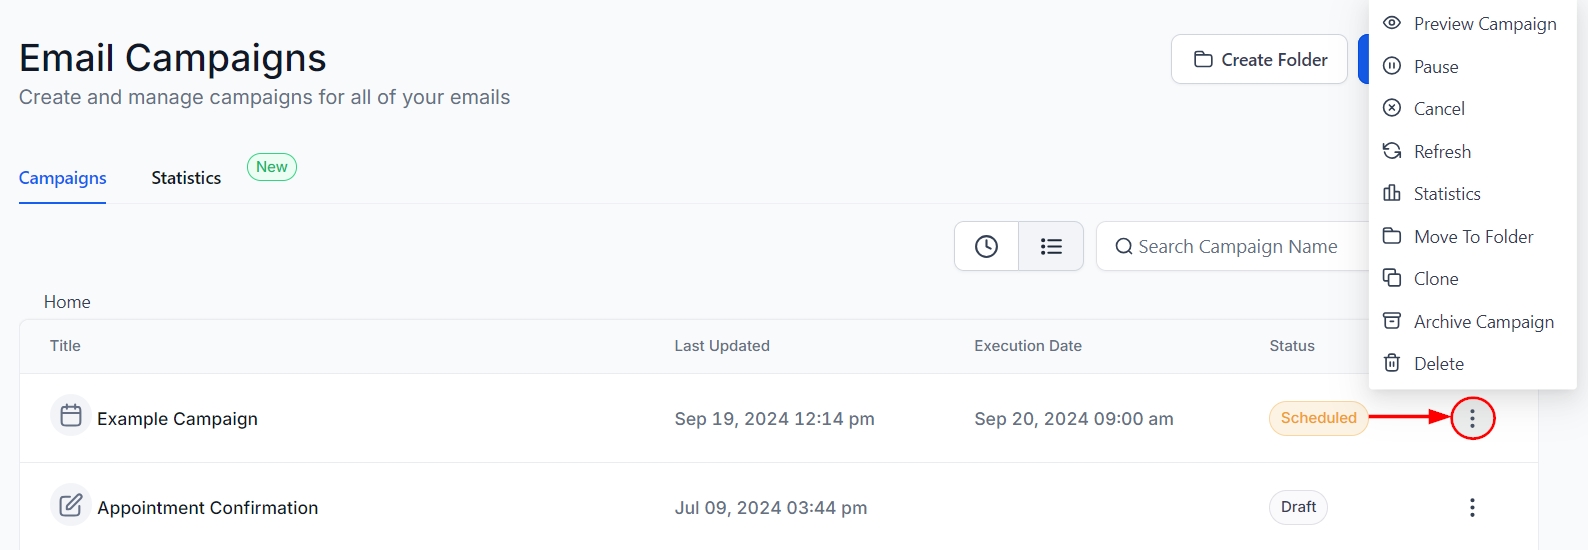1588x550 pixels.
Task: Open the Example Campaign title link
Action: [177, 419]
